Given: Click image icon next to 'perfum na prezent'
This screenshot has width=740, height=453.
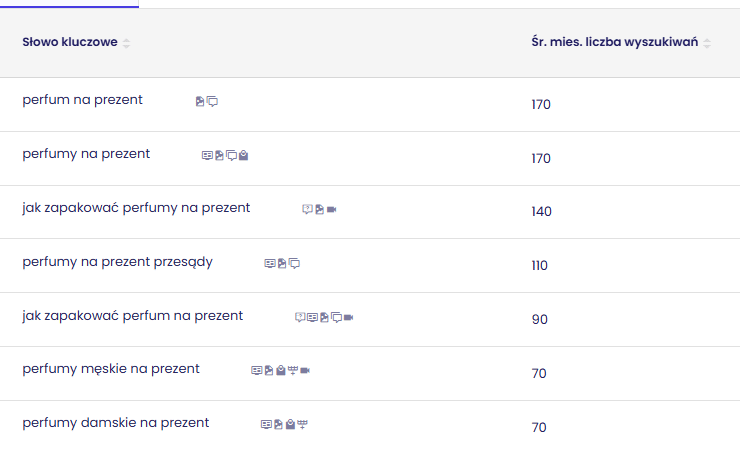Looking at the screenshot, I should [x=200, y=101].
